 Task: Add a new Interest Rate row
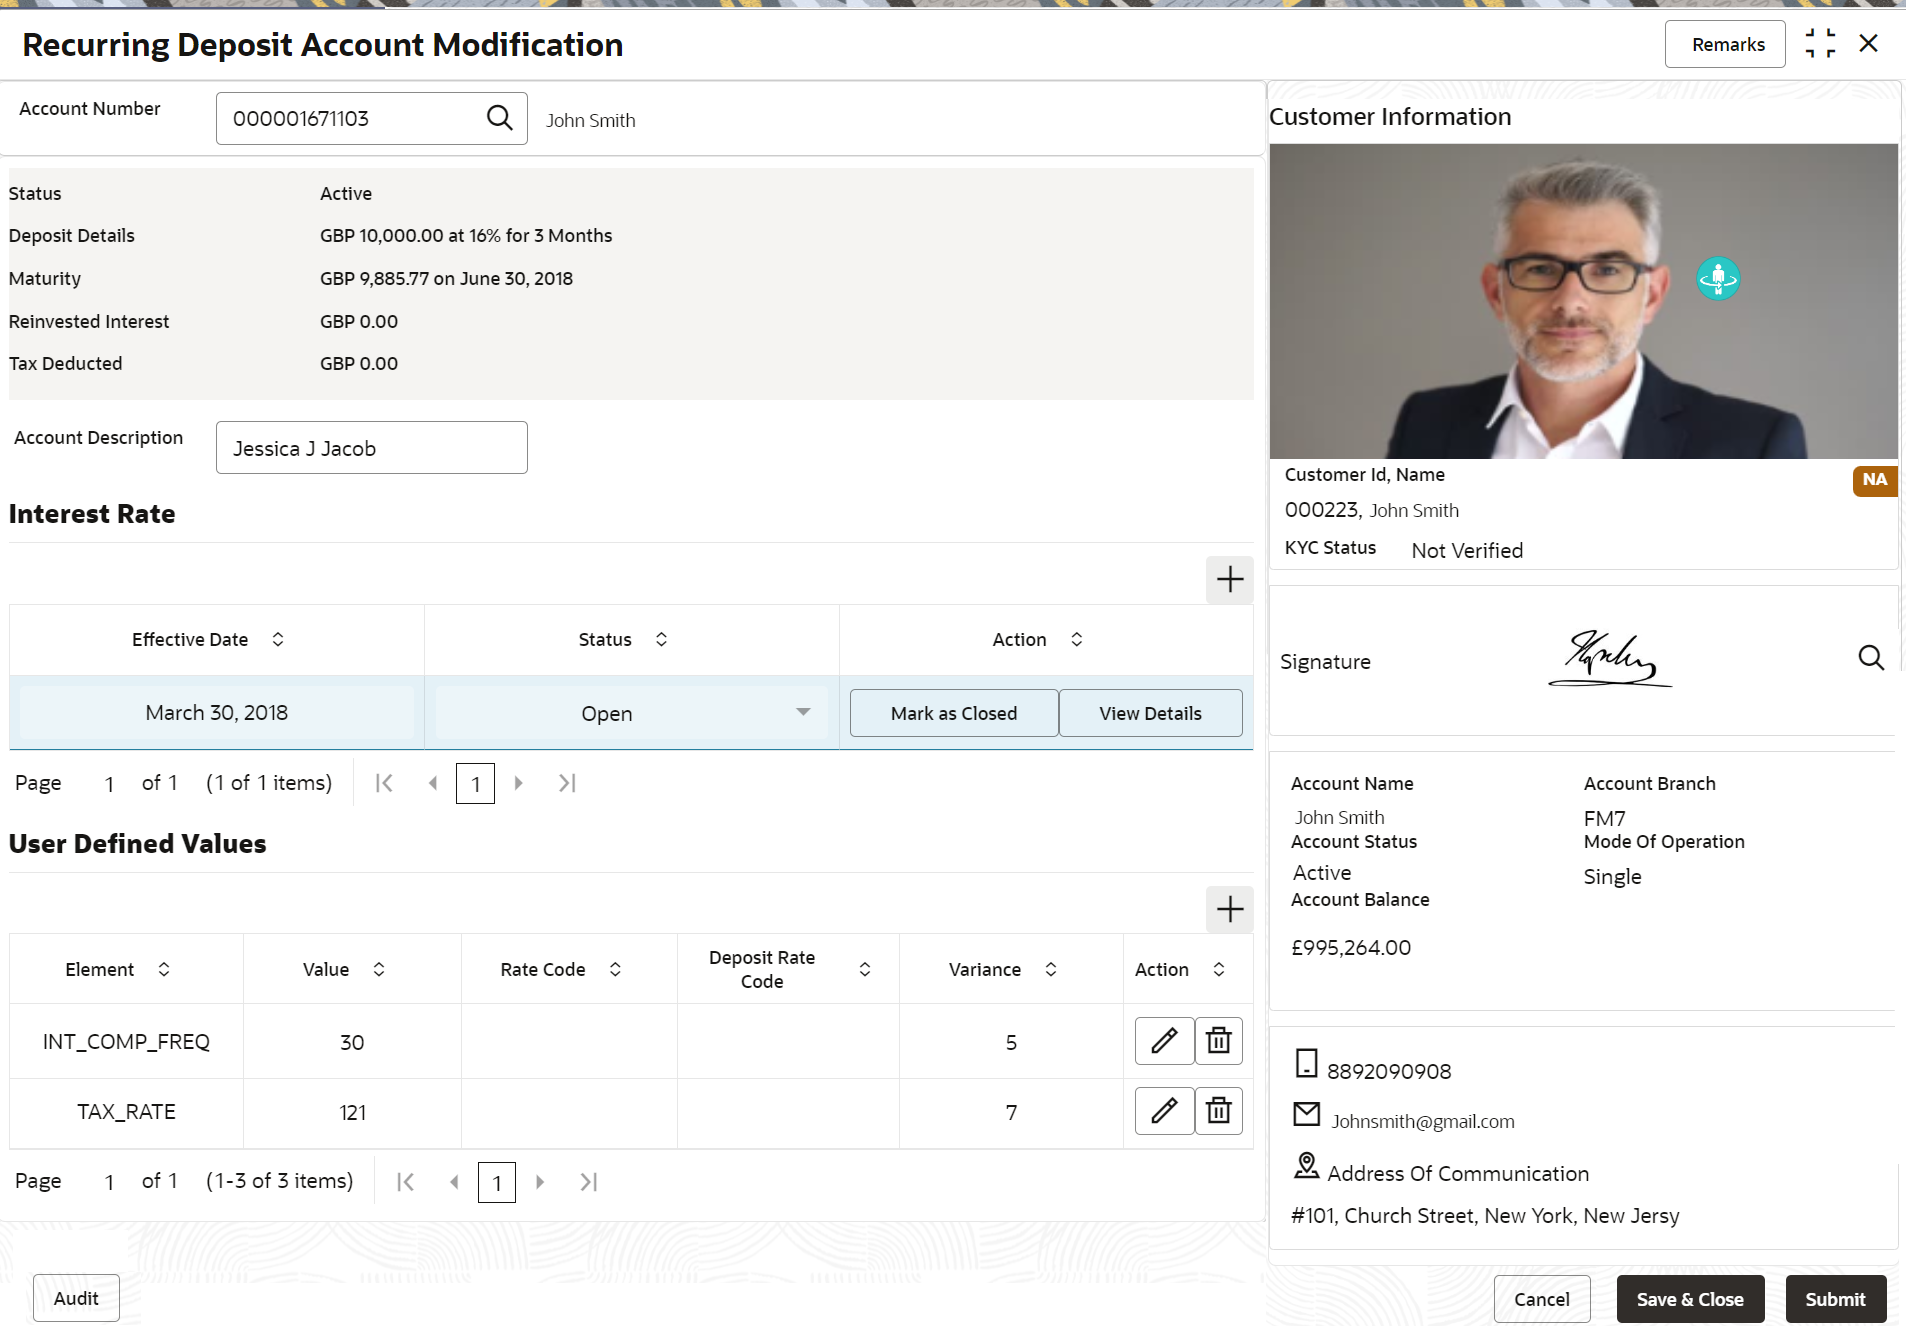pos(1229,580)
